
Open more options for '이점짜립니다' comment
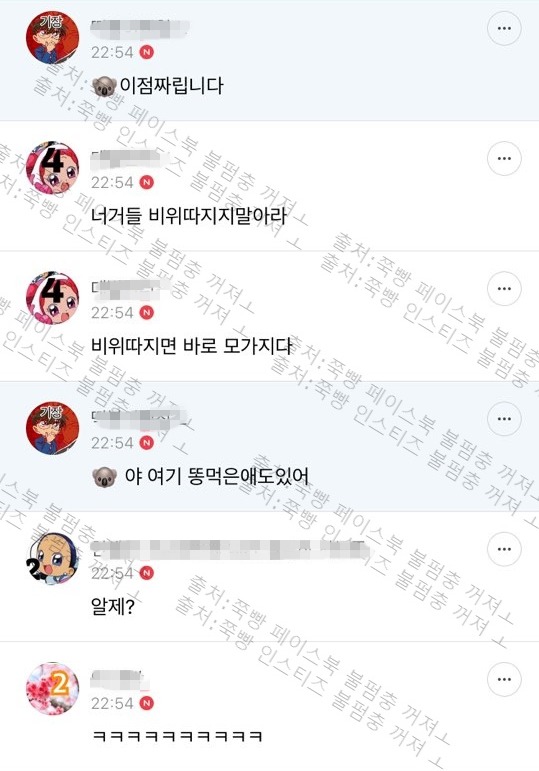tap(504, 28)
